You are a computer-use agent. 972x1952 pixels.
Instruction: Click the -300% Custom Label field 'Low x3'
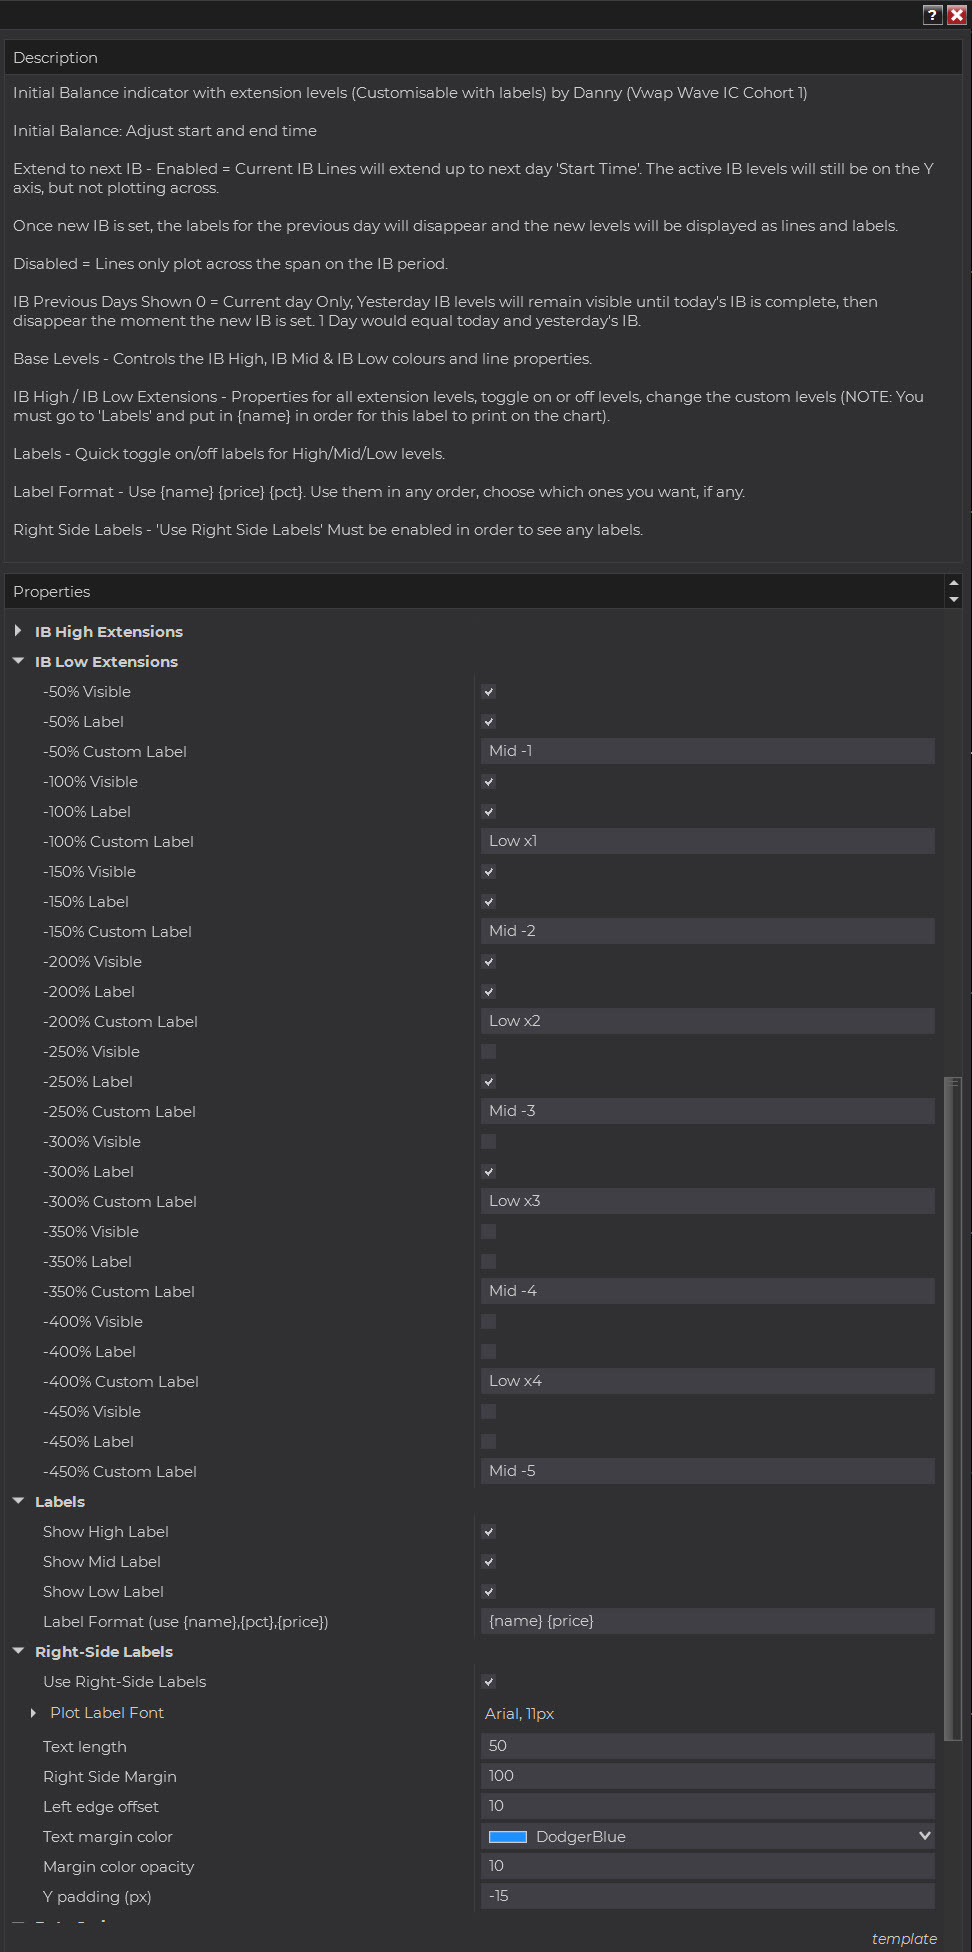point(708,1201)
